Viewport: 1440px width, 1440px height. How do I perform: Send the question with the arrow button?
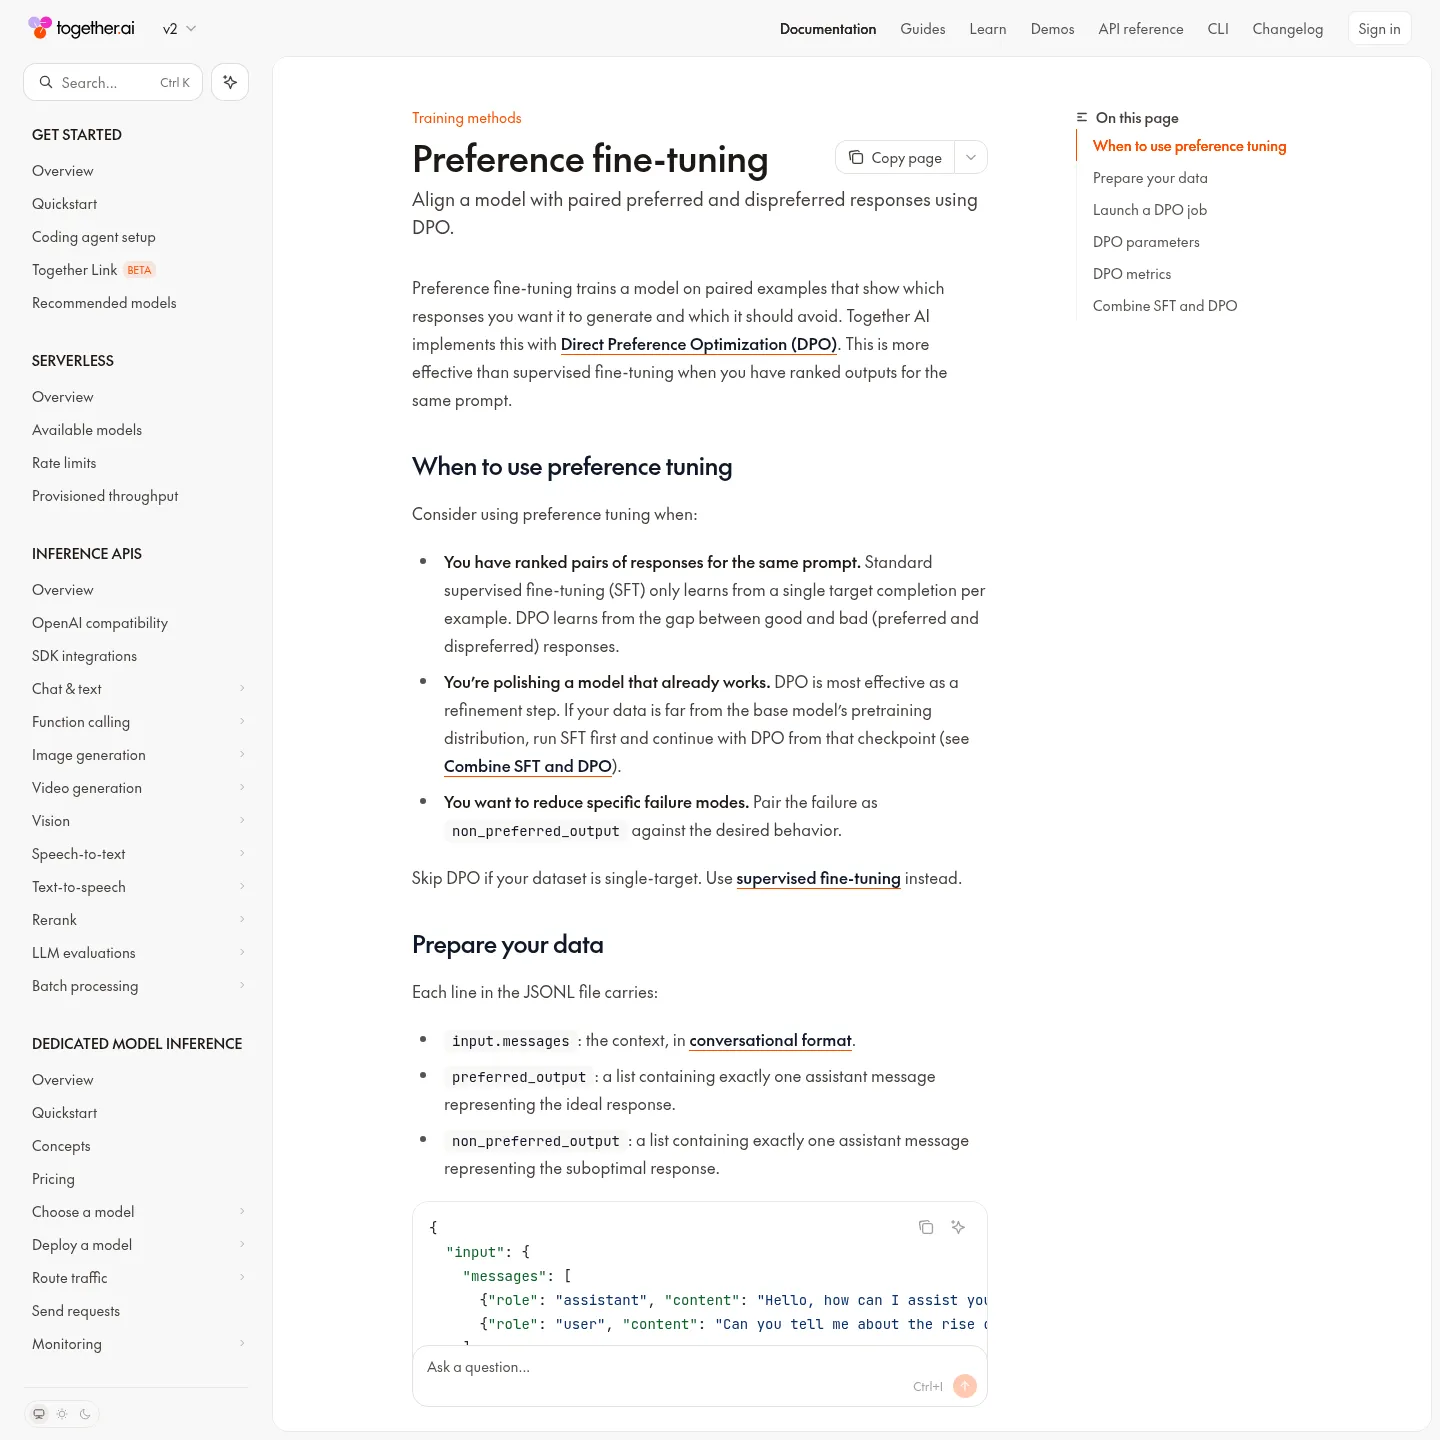pos(965,1386)
